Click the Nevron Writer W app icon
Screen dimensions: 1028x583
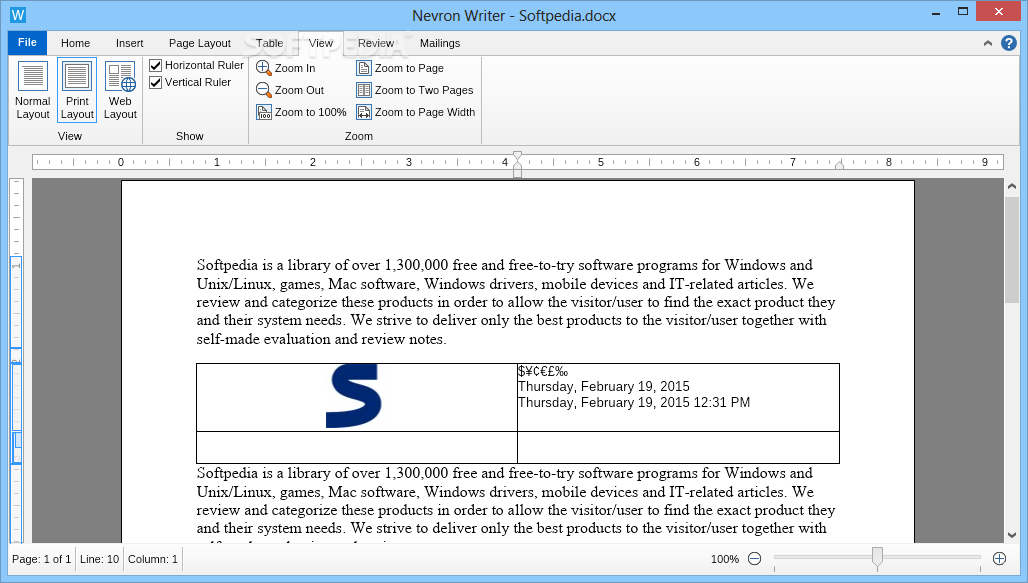tap(18, 14)
